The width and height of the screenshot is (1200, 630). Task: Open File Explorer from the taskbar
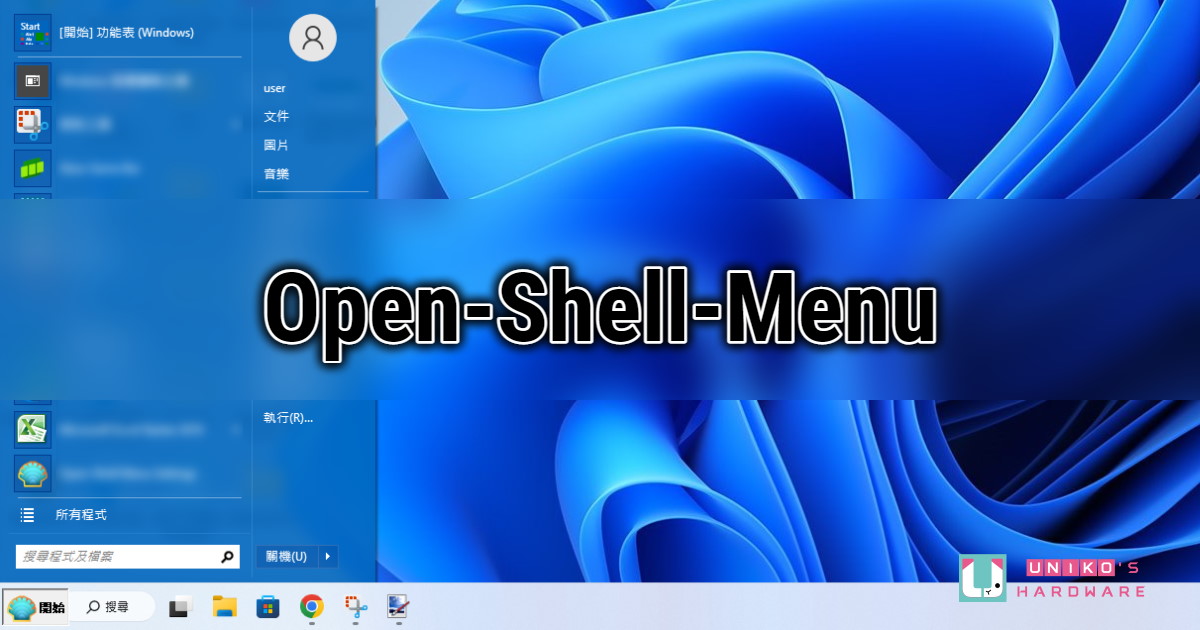[223, 607]
